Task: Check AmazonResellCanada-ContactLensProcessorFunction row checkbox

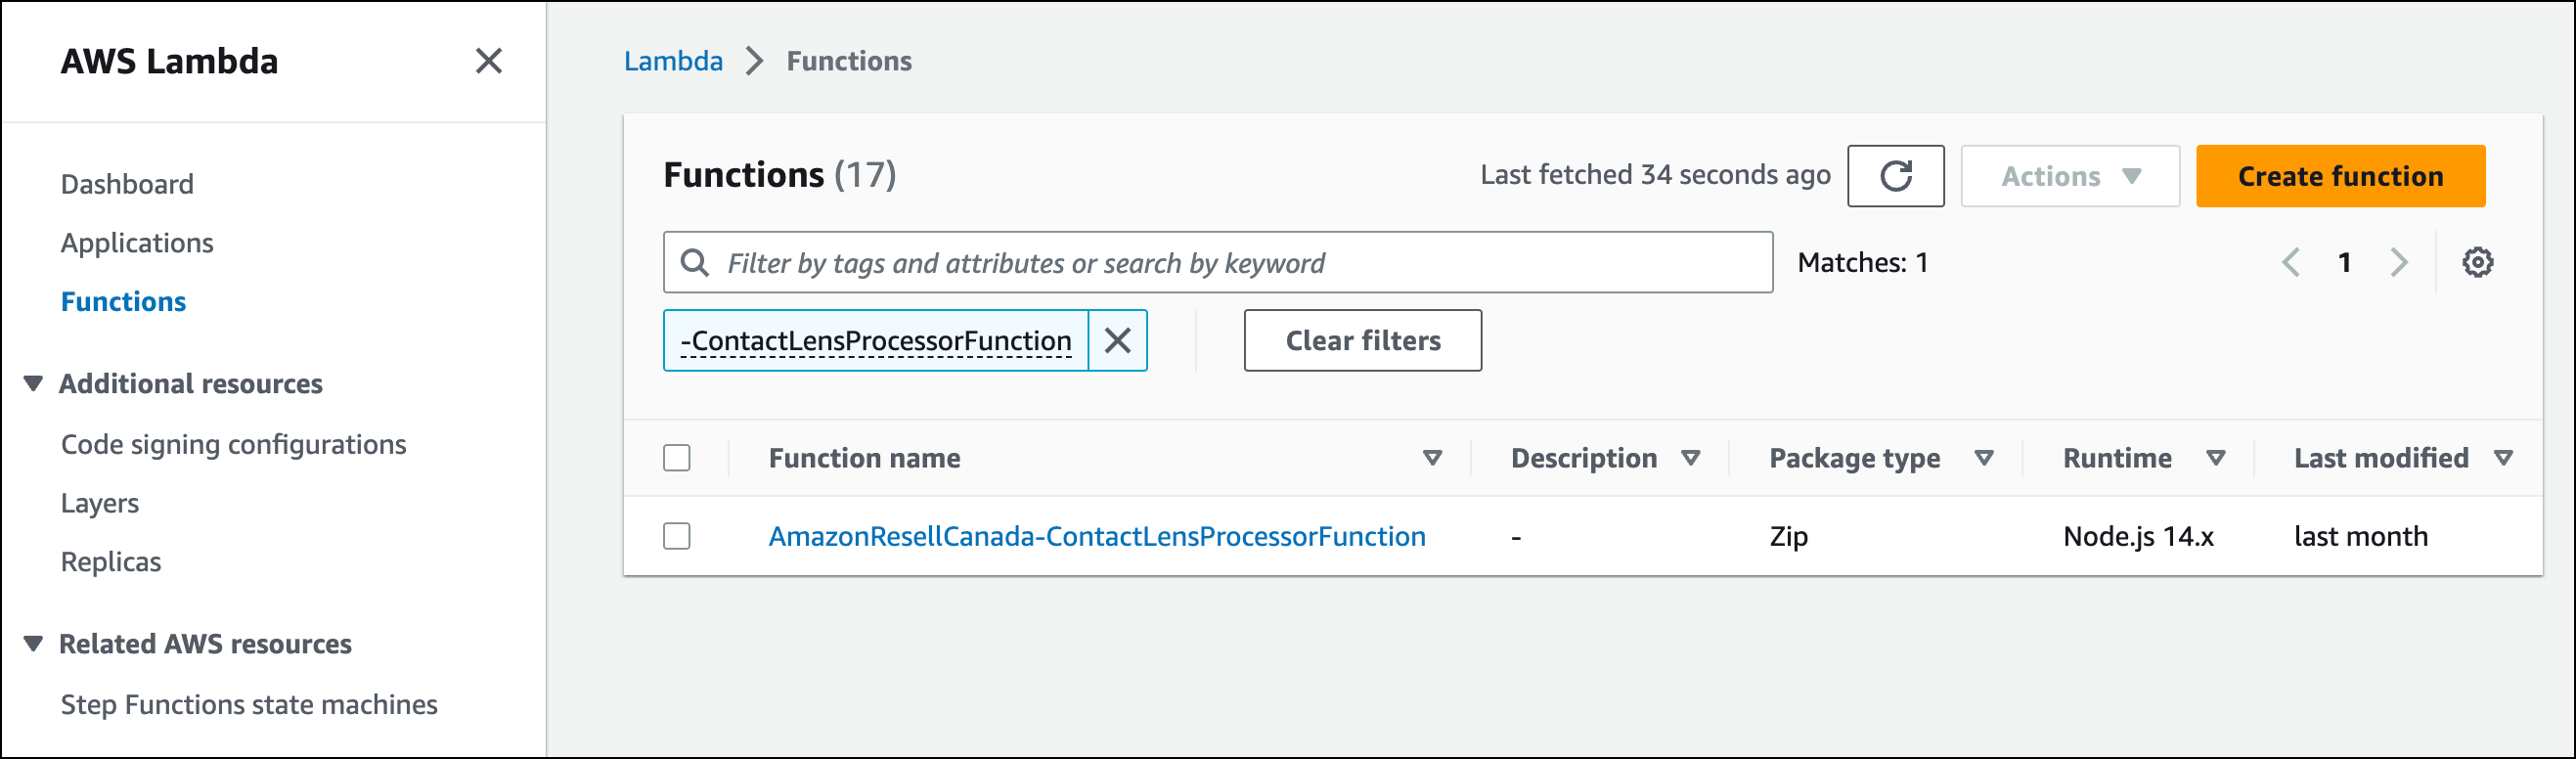Action: tap(677, 536)
